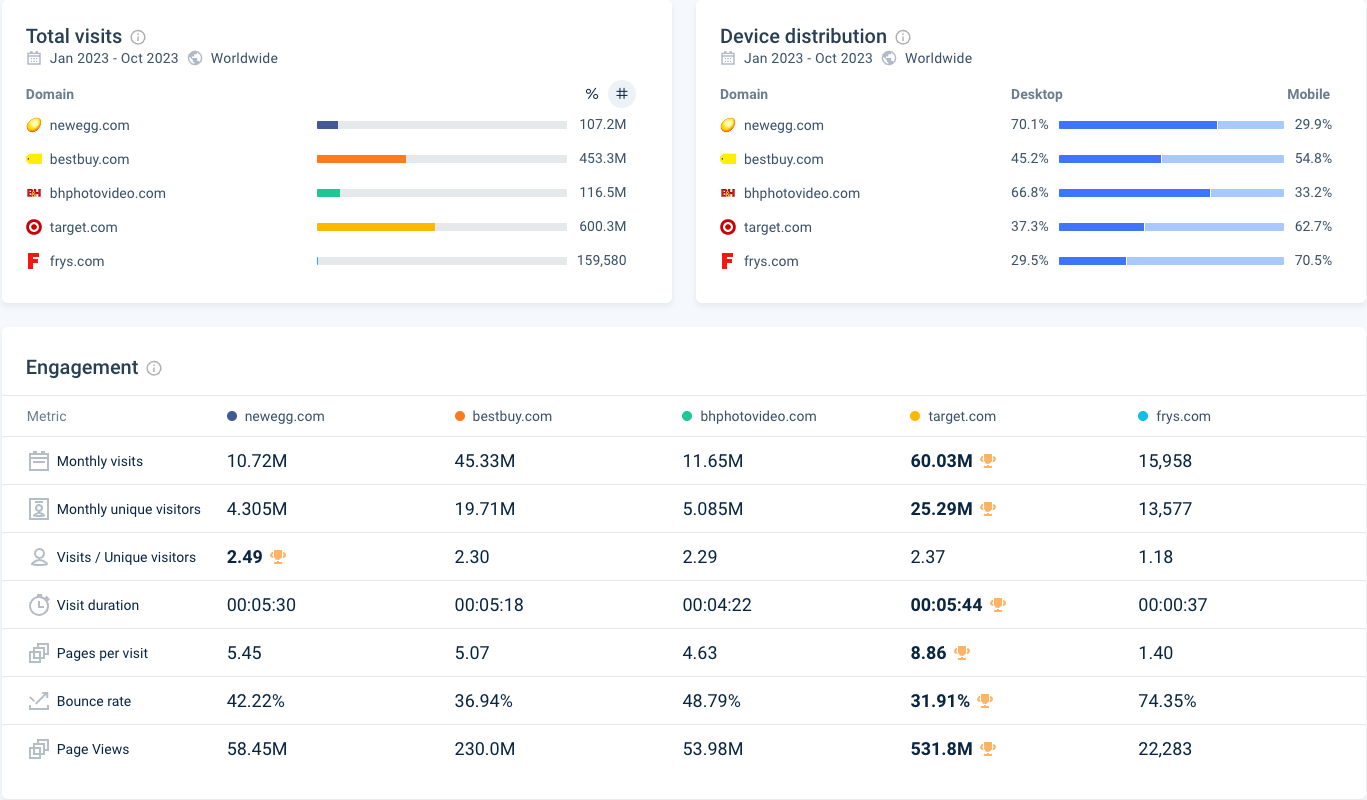Click the 230.0M page views value
1367x800 pixels.
[x=485, y=749]
